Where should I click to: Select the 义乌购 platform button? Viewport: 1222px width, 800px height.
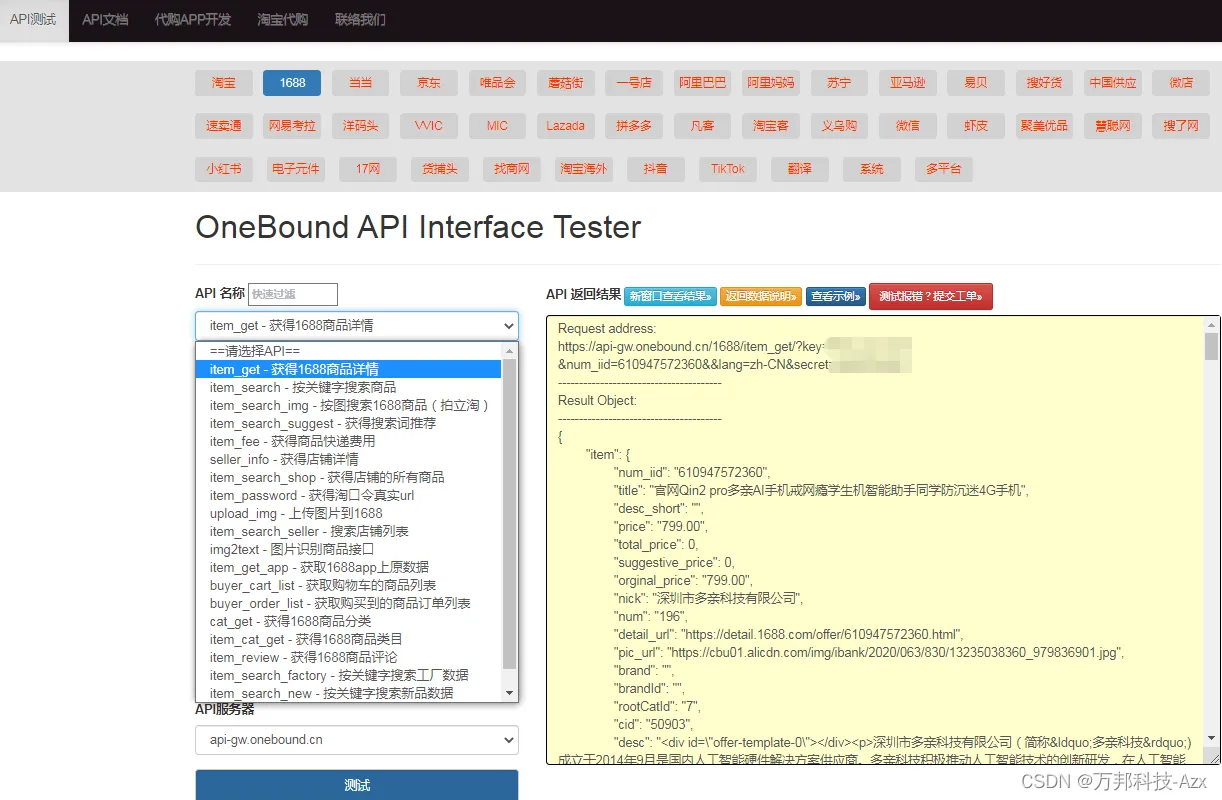point(839,126)
